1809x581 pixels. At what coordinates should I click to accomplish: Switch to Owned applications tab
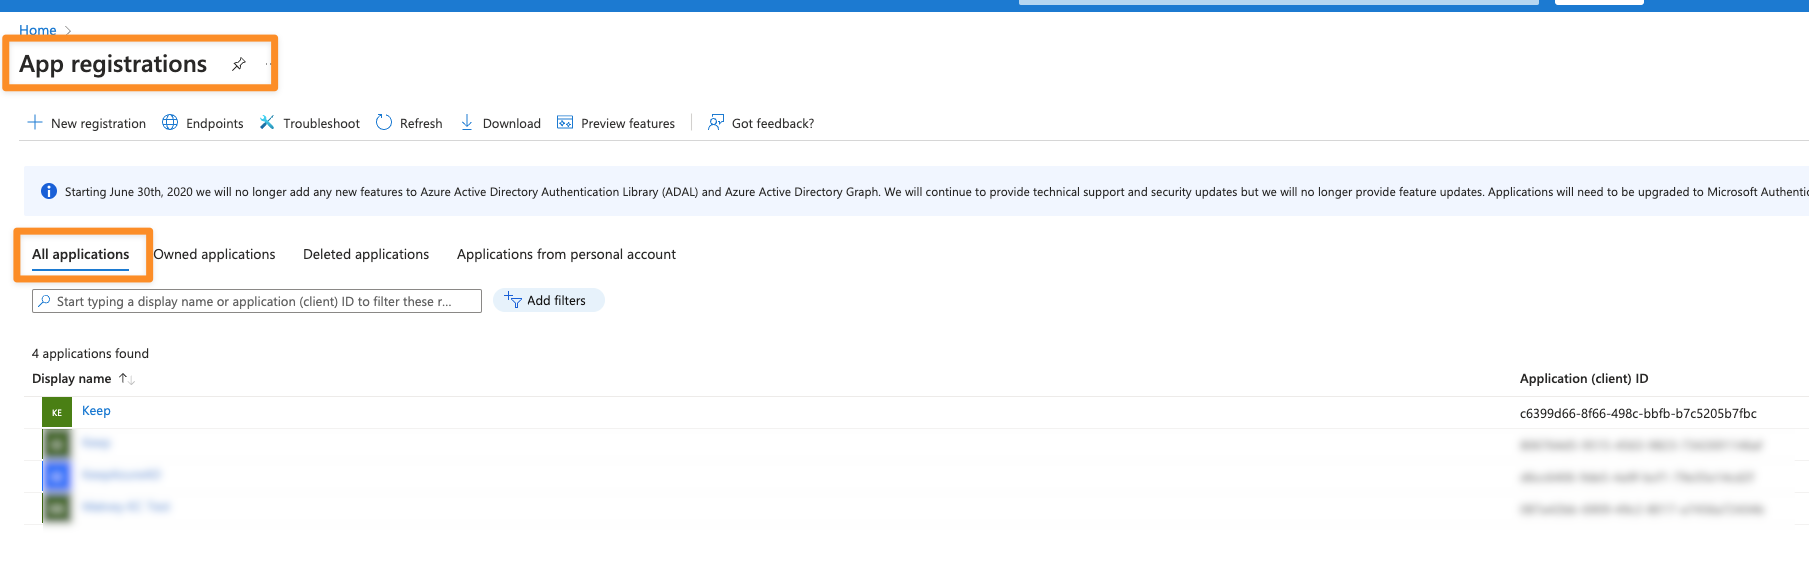(x=214, y=254)
